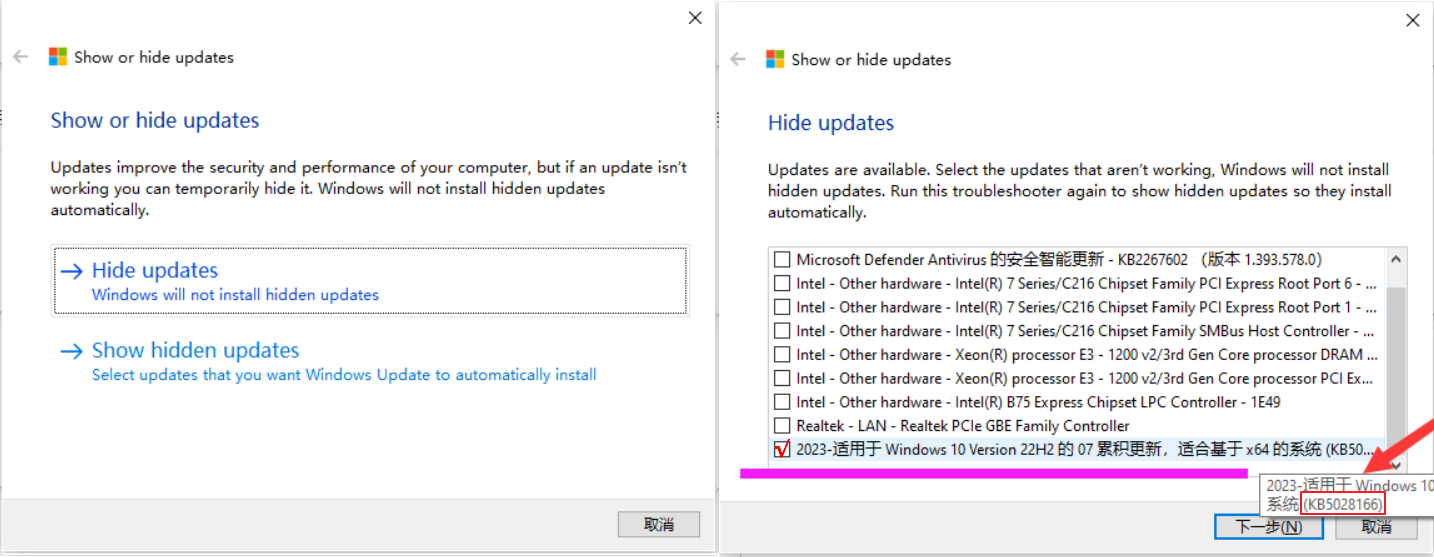This screenshot has width=1434, height=557.
Task: Click the arrow icon beside Show hidden updates
Action: 71,351
